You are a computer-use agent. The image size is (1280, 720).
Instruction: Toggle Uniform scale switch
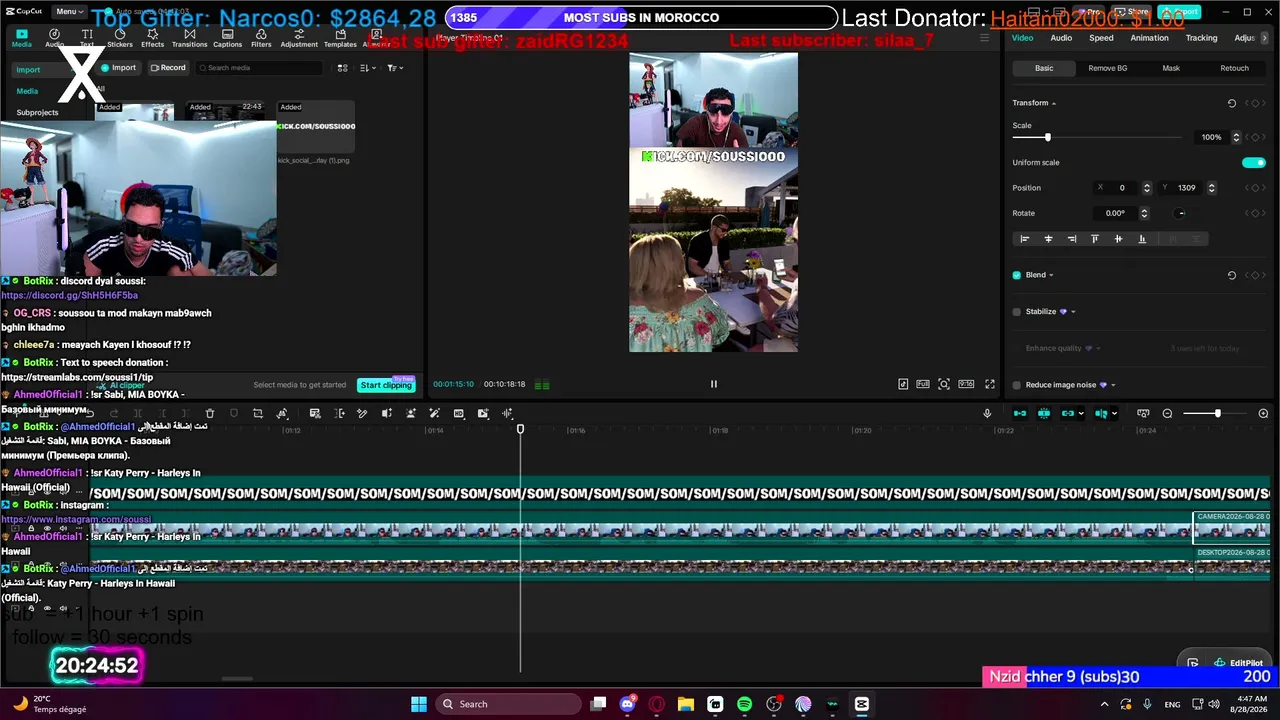click(1254, 162)
